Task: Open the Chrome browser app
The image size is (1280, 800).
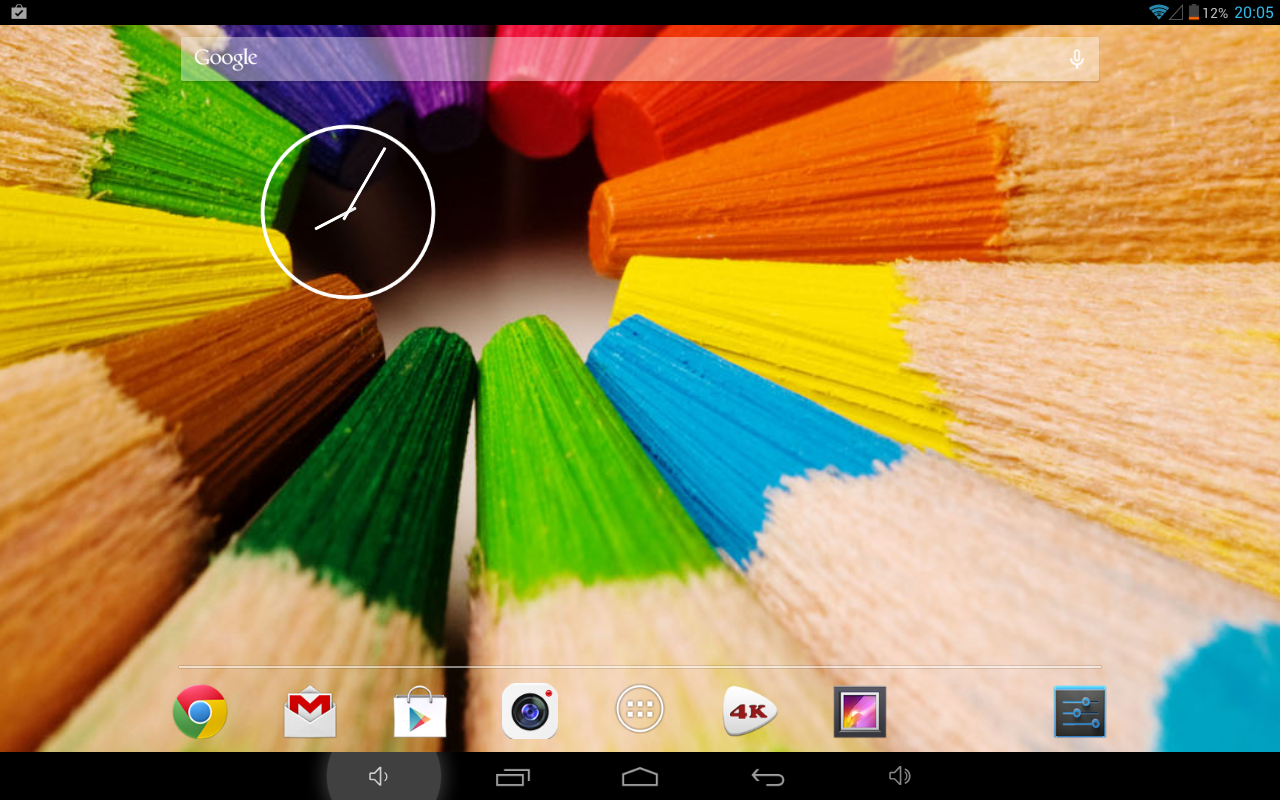Action: click(200, 712)
